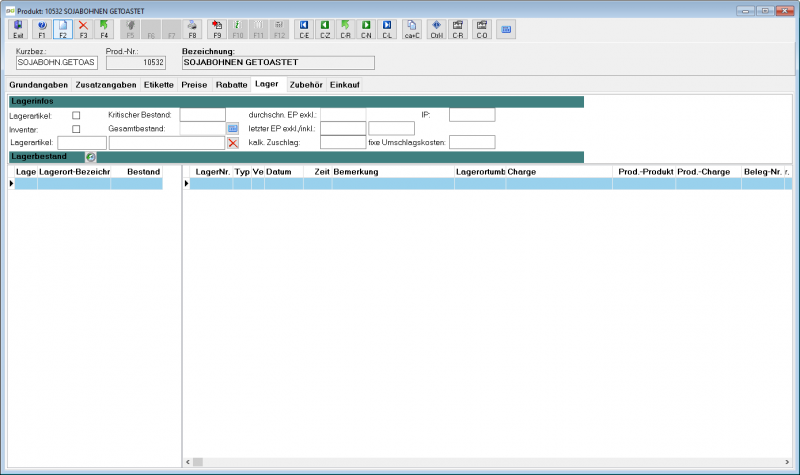This screenshot has width=800, height=475.
Task: Switch to the Einkauf tab
Action: pyautogui.click(x=344, y=85)
